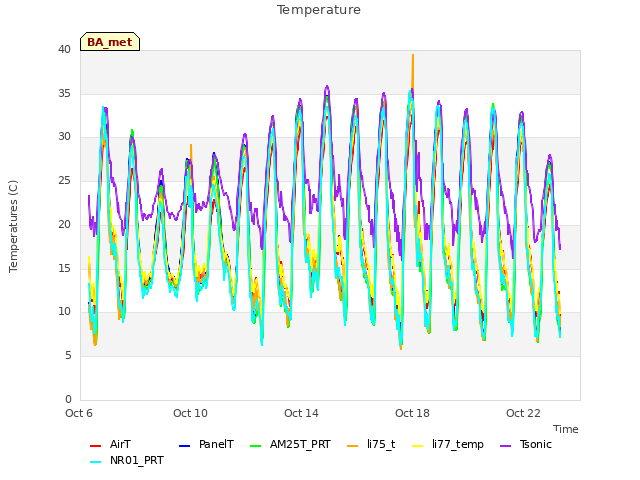Click the 25 y-axis tick label
The image size is (640, 480).
pyautogui.click(x=64, y=180)
